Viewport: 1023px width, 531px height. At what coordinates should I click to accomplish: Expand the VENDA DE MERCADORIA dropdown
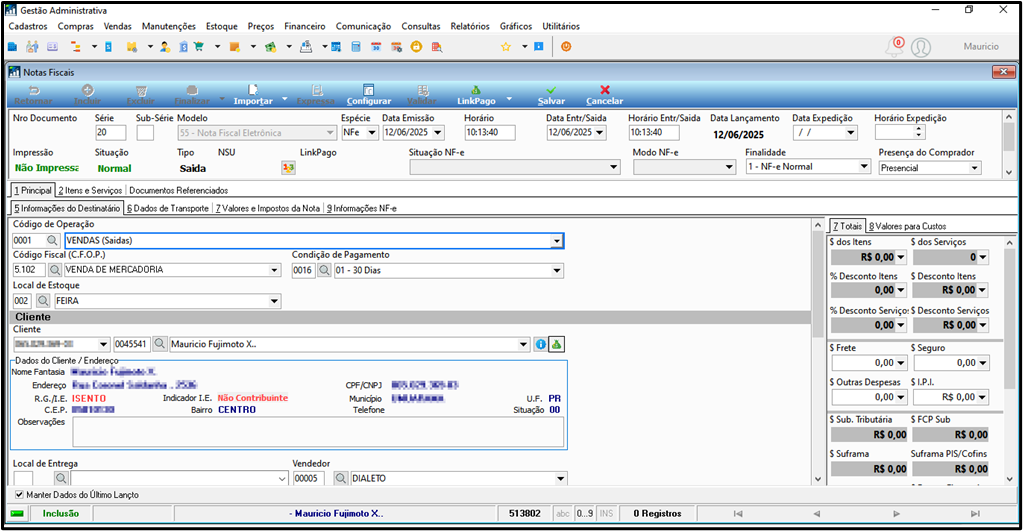pos(275,269)
